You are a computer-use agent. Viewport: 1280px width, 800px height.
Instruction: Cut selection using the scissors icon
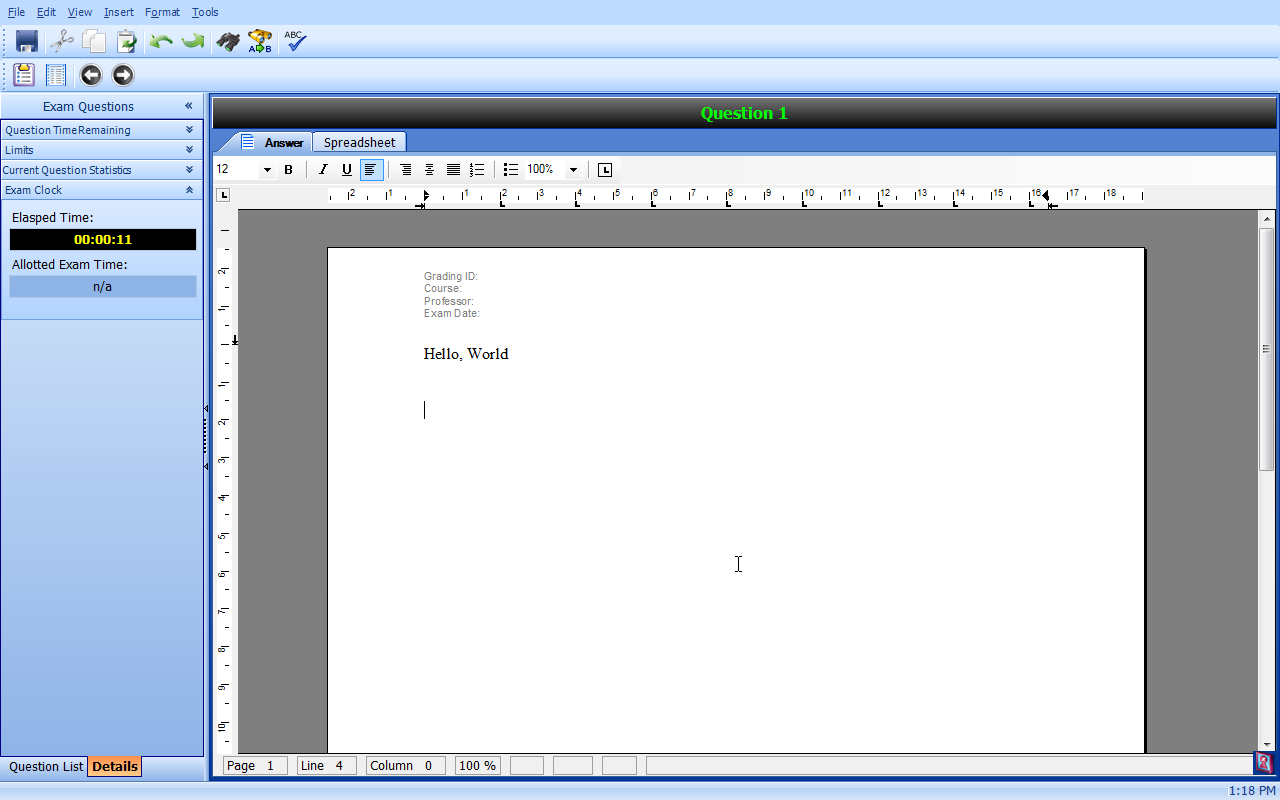(62, 41)
